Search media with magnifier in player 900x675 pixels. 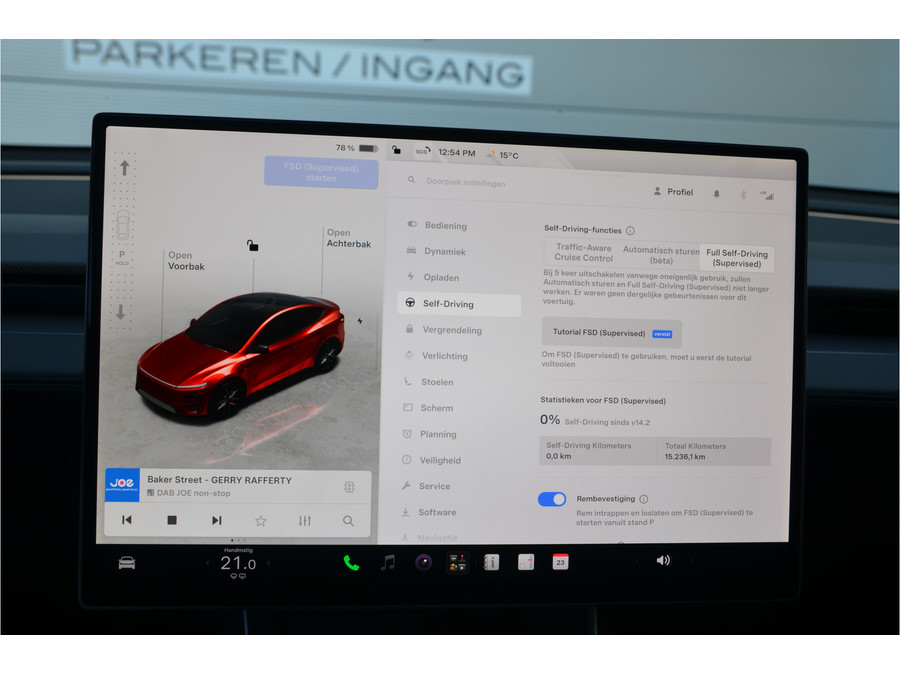click(348, 521)
